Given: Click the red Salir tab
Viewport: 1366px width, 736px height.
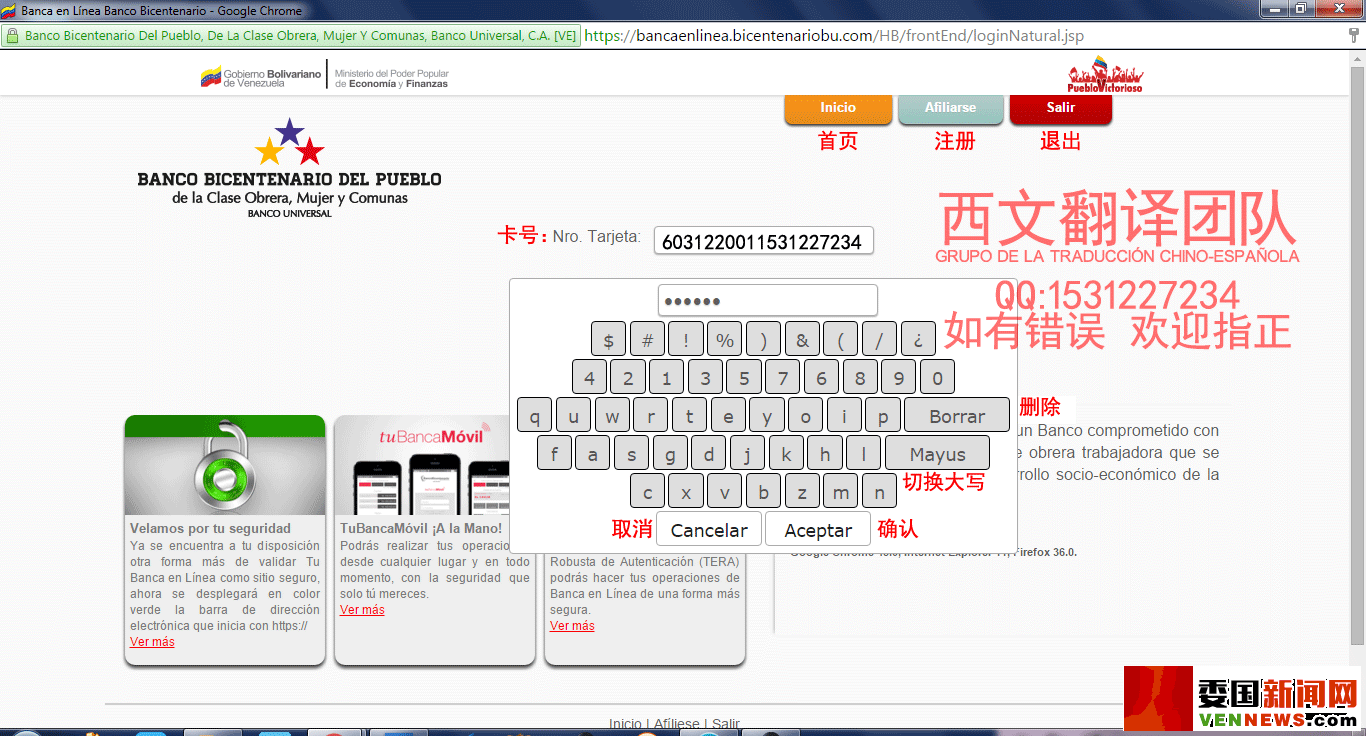Looking at the screenshot, I should point(1061,108).
